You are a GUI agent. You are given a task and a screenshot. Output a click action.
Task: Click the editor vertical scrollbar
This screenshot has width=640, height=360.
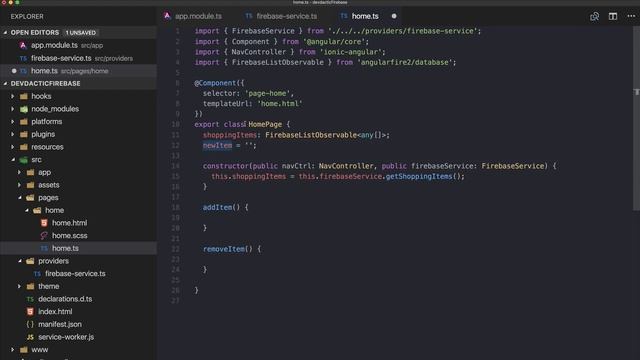click(636, 118)
